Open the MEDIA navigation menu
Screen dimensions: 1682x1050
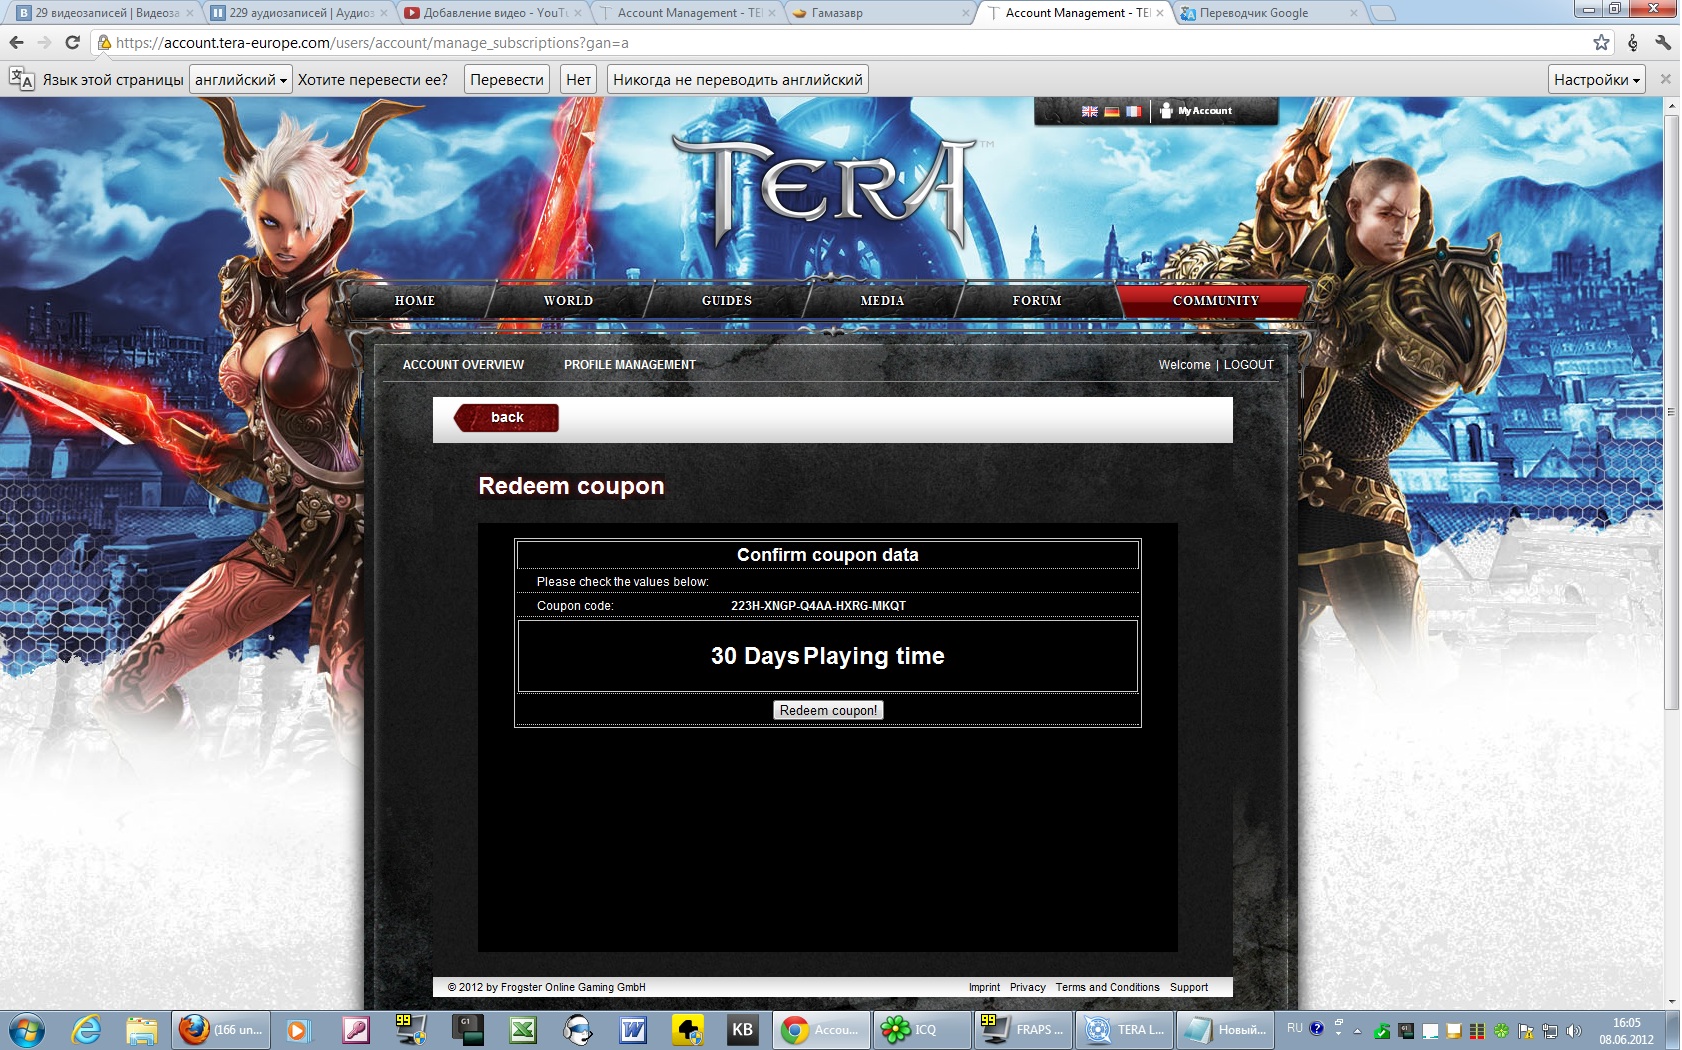pyautogui.click(x=882, y=300)
